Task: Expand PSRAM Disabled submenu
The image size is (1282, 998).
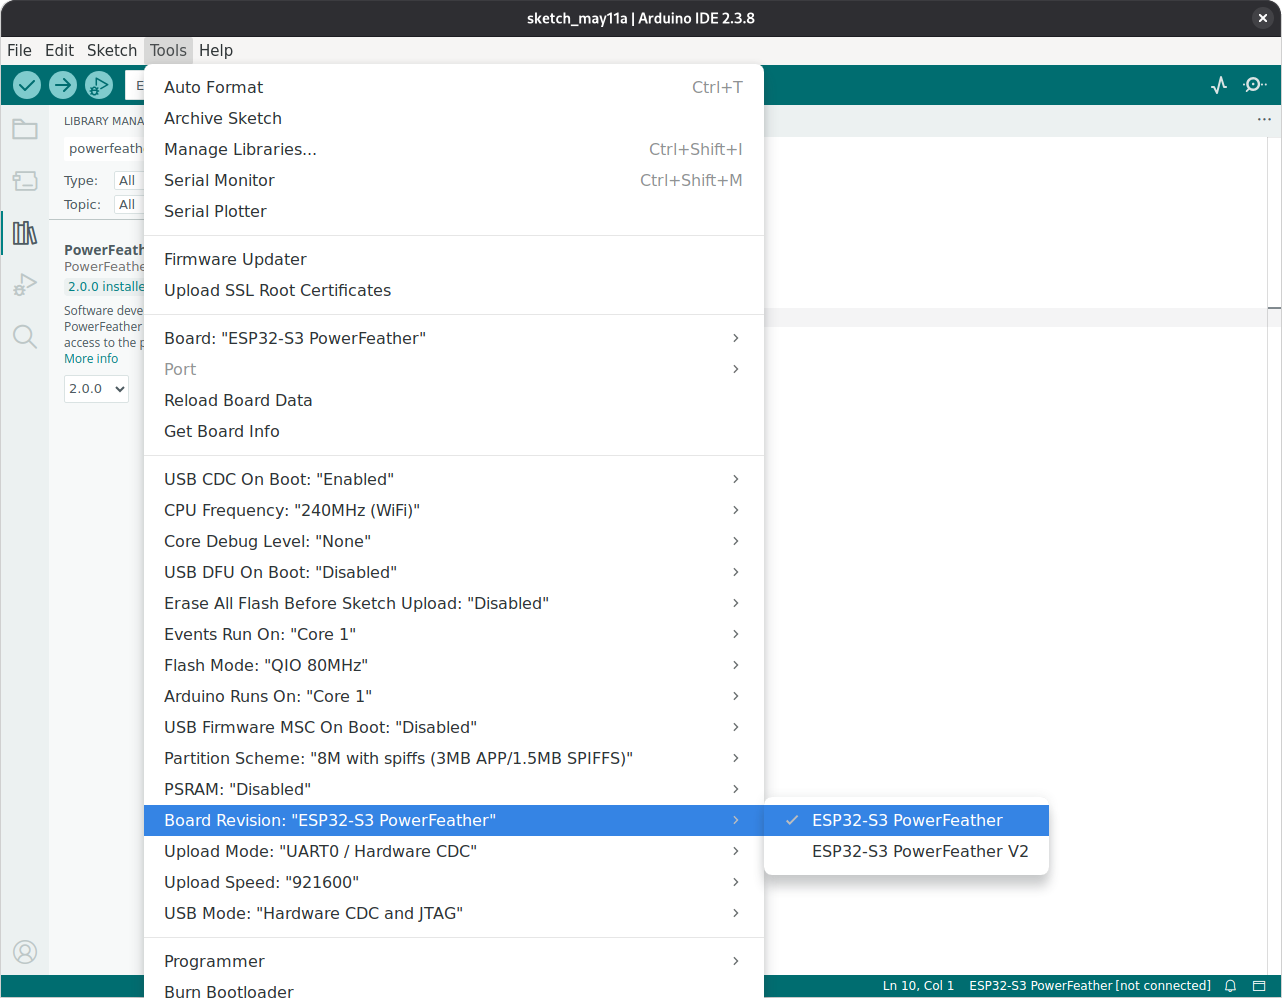Action: 454,789
